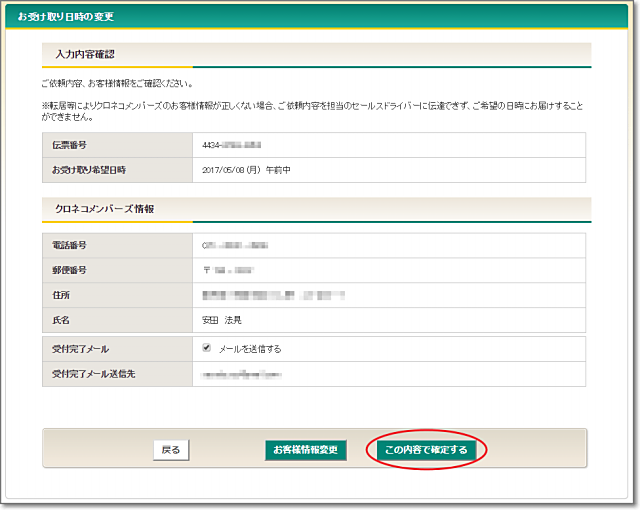Screen dimensions: 640x510
Task: Select the name value 安田 法見
Action: point(221,321)
